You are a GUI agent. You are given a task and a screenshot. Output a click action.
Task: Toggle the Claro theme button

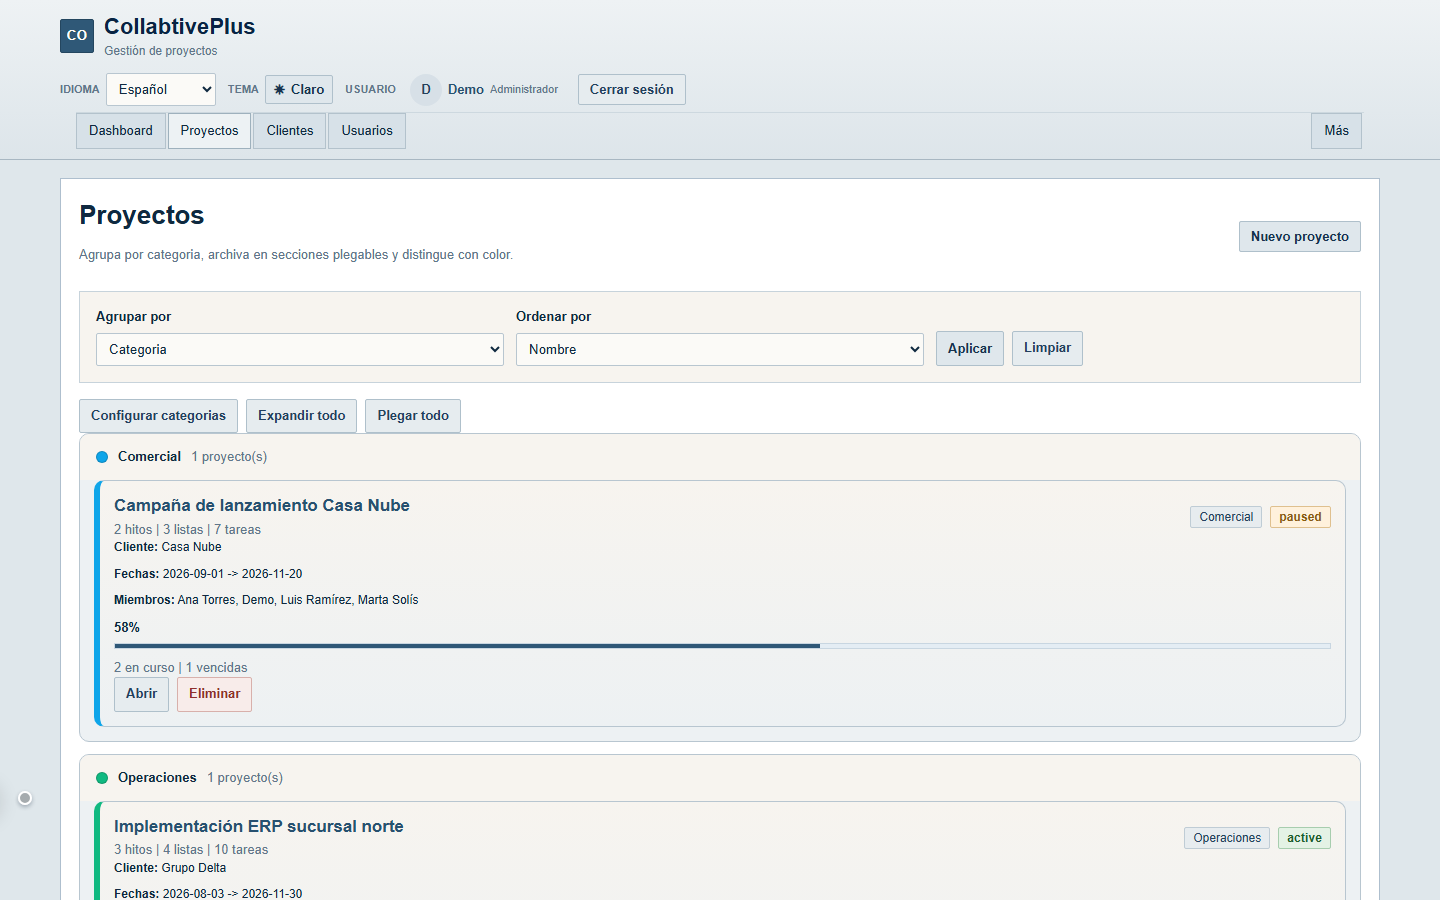(x=299, y=89)
